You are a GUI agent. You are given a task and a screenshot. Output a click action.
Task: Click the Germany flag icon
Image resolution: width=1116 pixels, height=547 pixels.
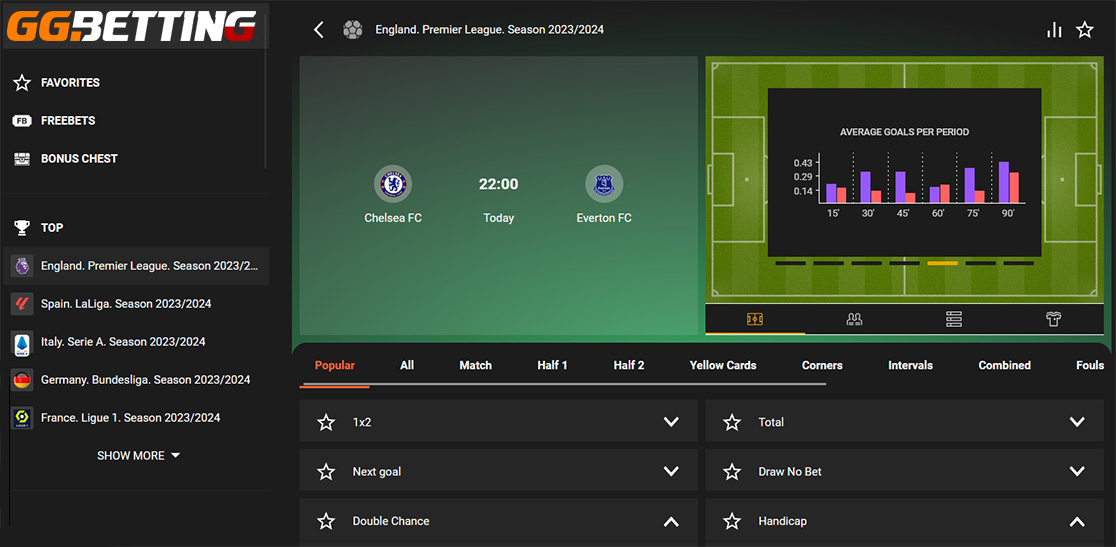(22, 380)
